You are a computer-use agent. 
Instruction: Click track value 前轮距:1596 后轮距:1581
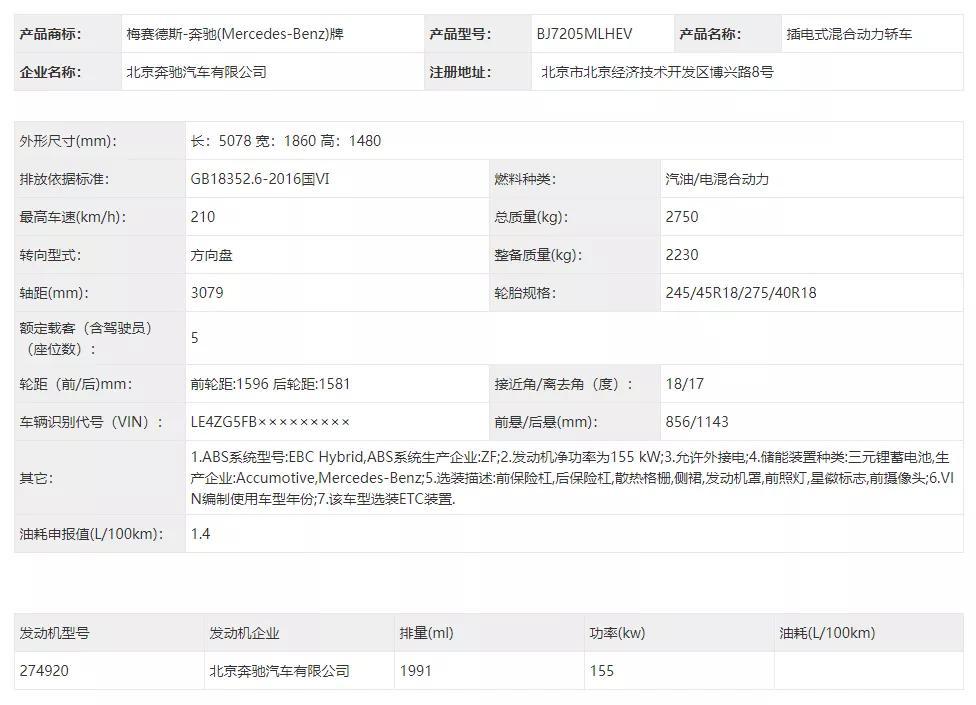(270, 384)
